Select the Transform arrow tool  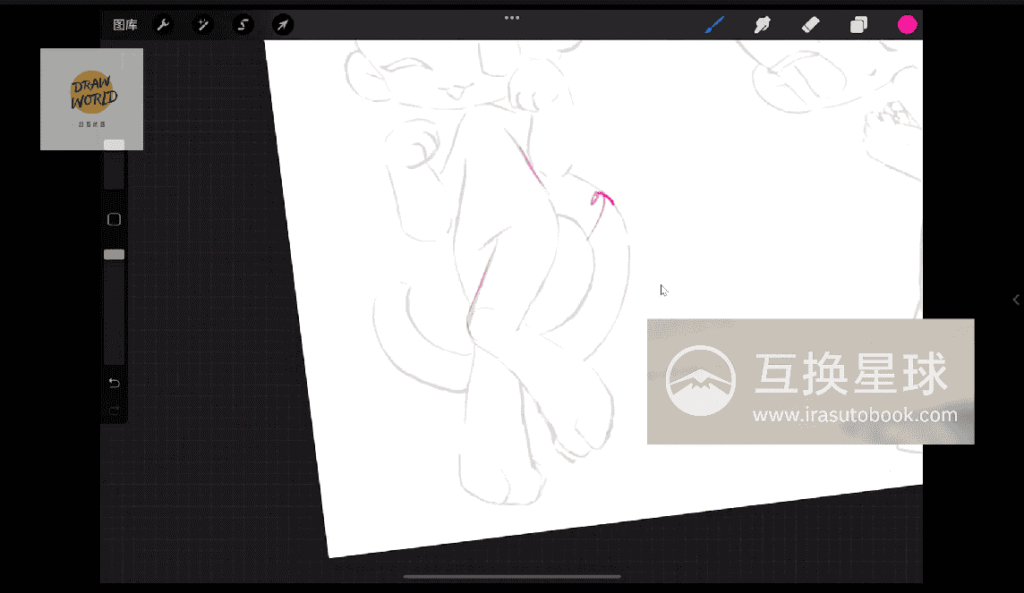coord(283,25)
